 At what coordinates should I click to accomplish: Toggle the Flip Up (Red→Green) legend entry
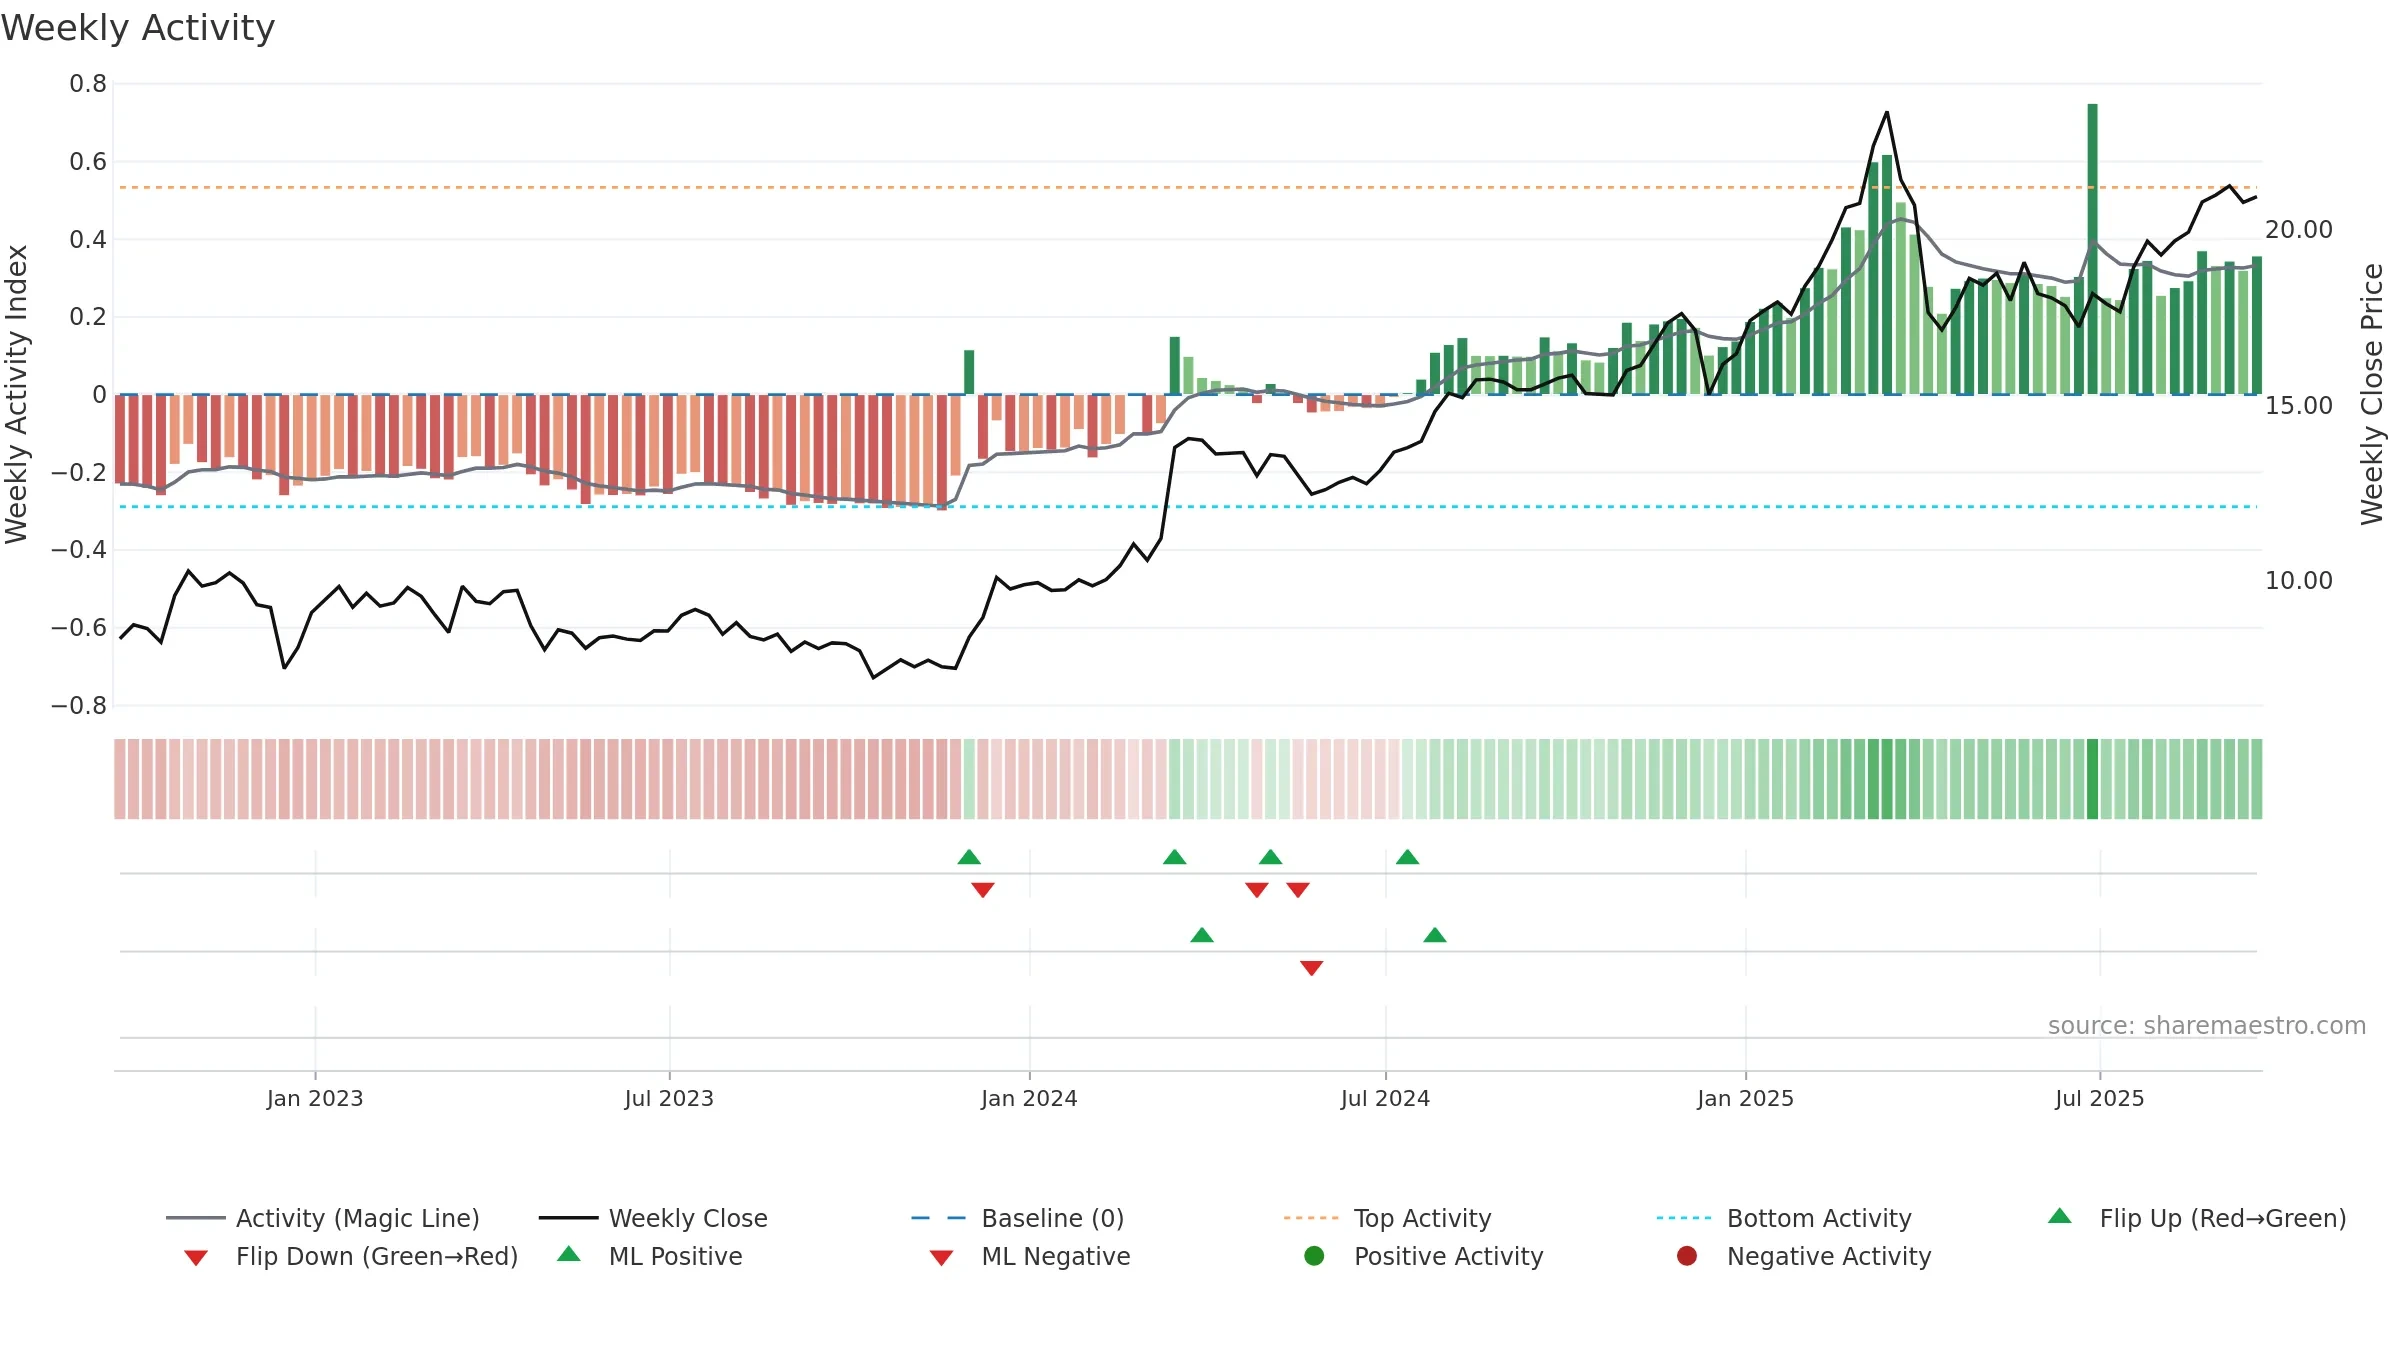[x=2196, y=1218]
